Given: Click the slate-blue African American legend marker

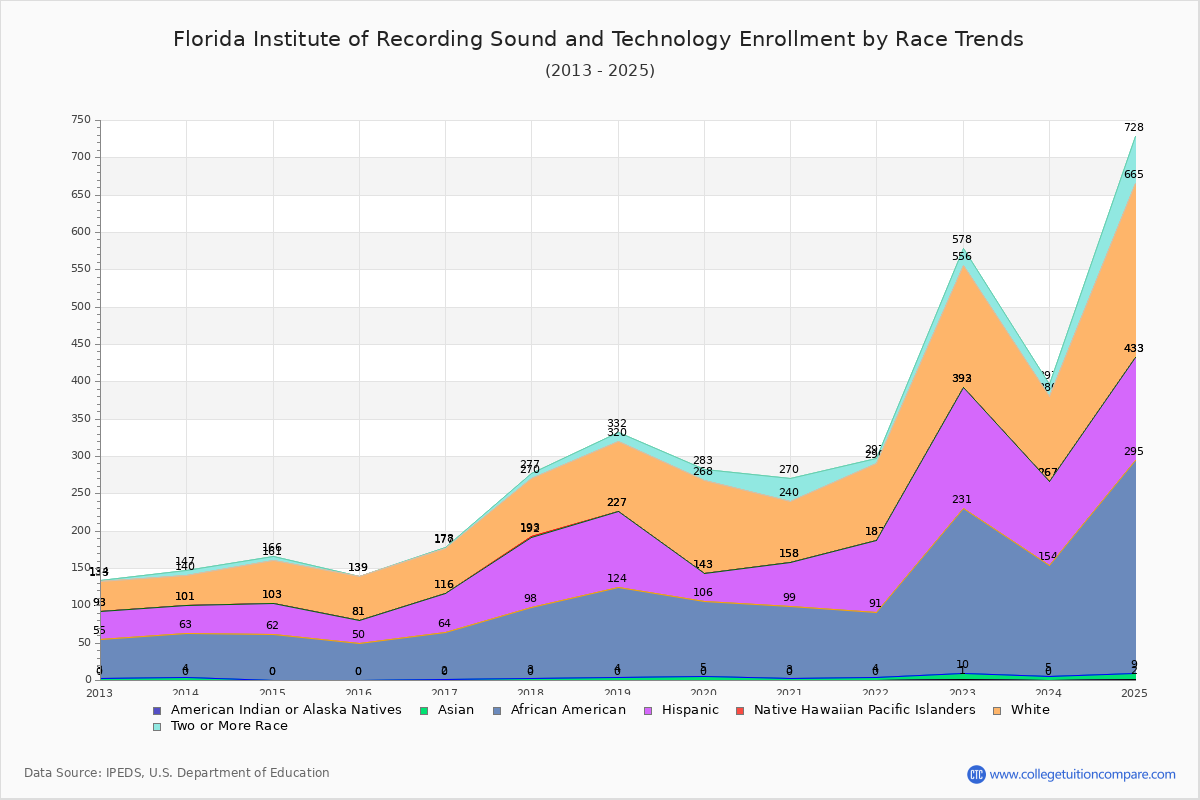Looking at the screenshot, I should (x=496, y=710).
